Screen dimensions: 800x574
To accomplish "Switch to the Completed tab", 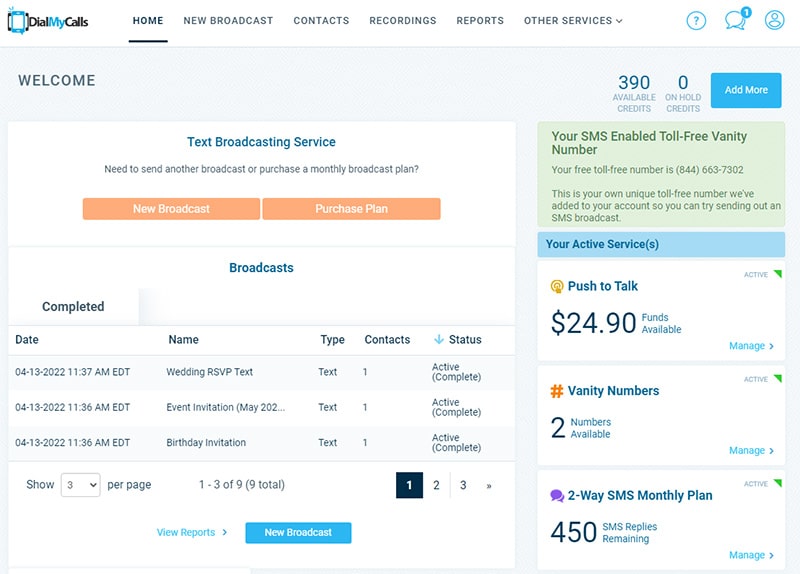I will click(73, 307).
